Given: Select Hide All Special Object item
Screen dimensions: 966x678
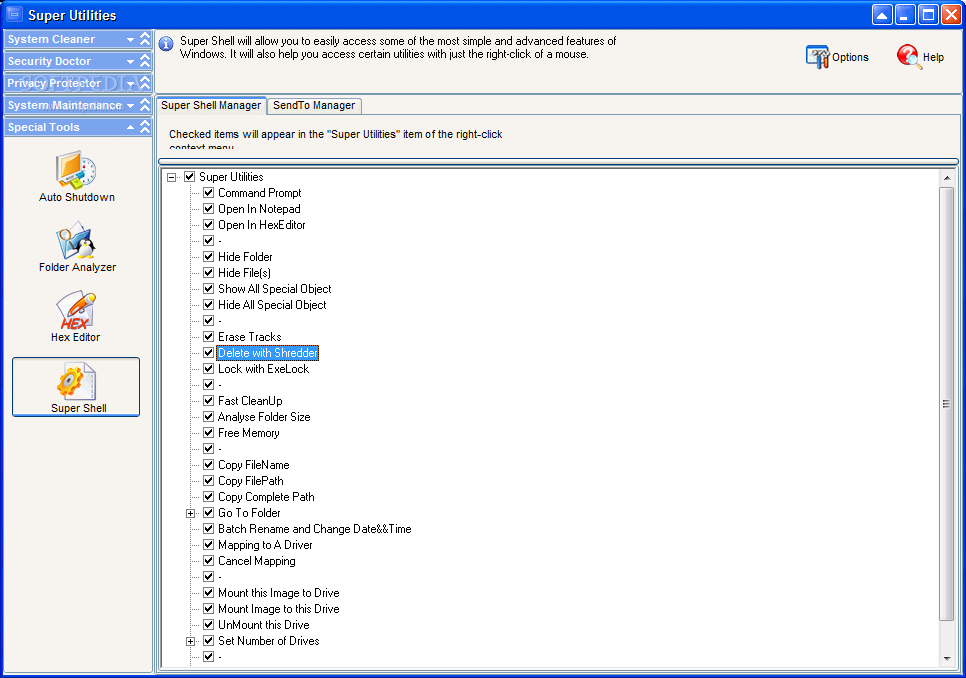Looking at the screenshot, I should (272, 305).
